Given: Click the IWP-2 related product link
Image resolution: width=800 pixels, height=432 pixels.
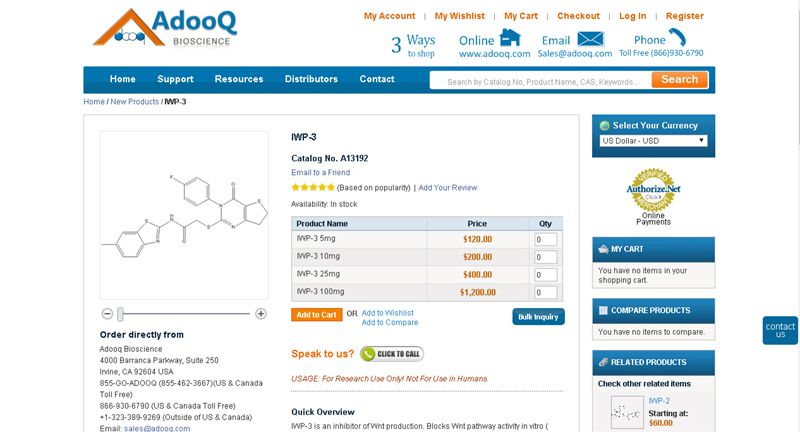Looking at the screenshot, I should [659, 401].
